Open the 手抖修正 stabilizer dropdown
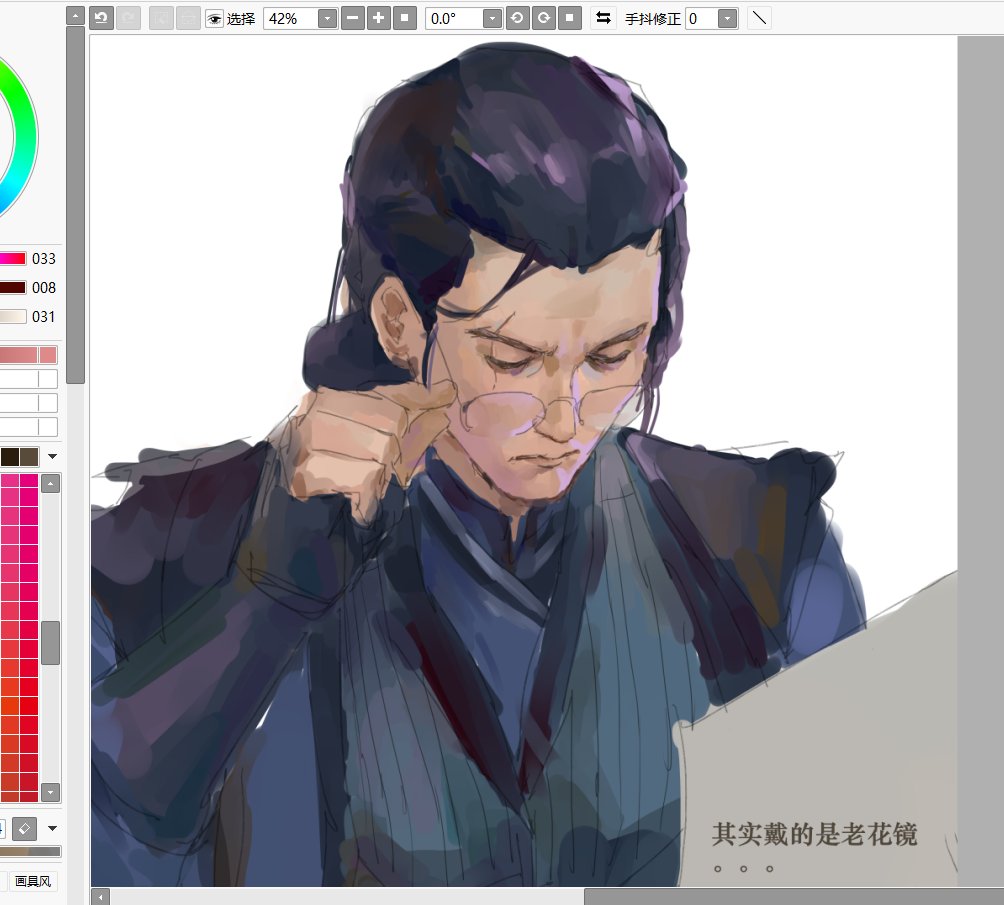The width and height of the screenshot is (1004, 905). (x=727, y=19)
